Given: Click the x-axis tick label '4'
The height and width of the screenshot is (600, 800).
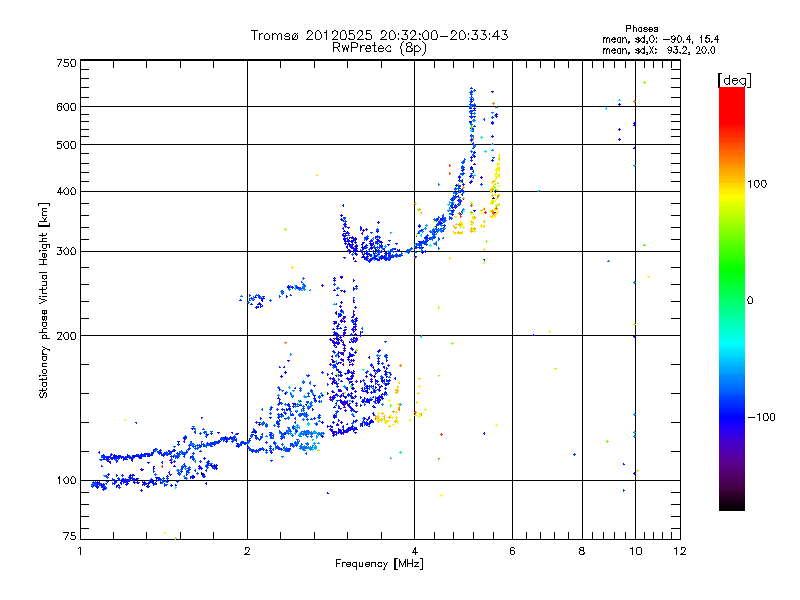Looking at the screenshot, I should point(414,551).
